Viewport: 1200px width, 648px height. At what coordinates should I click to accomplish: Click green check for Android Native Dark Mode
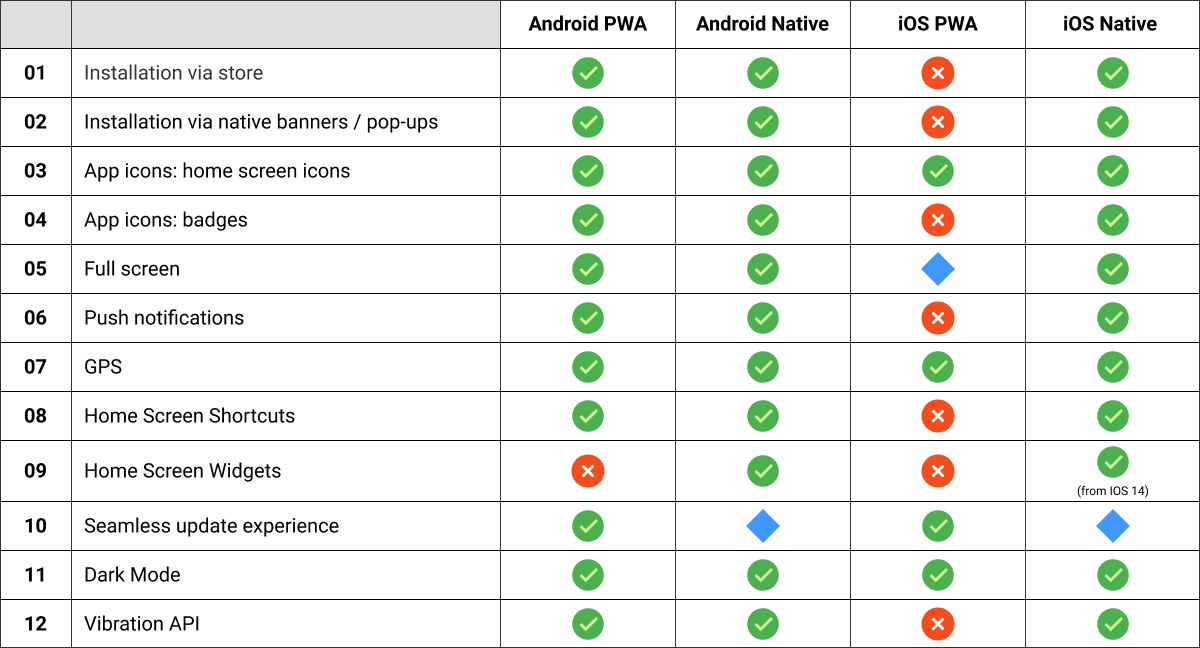coord(763,575)
